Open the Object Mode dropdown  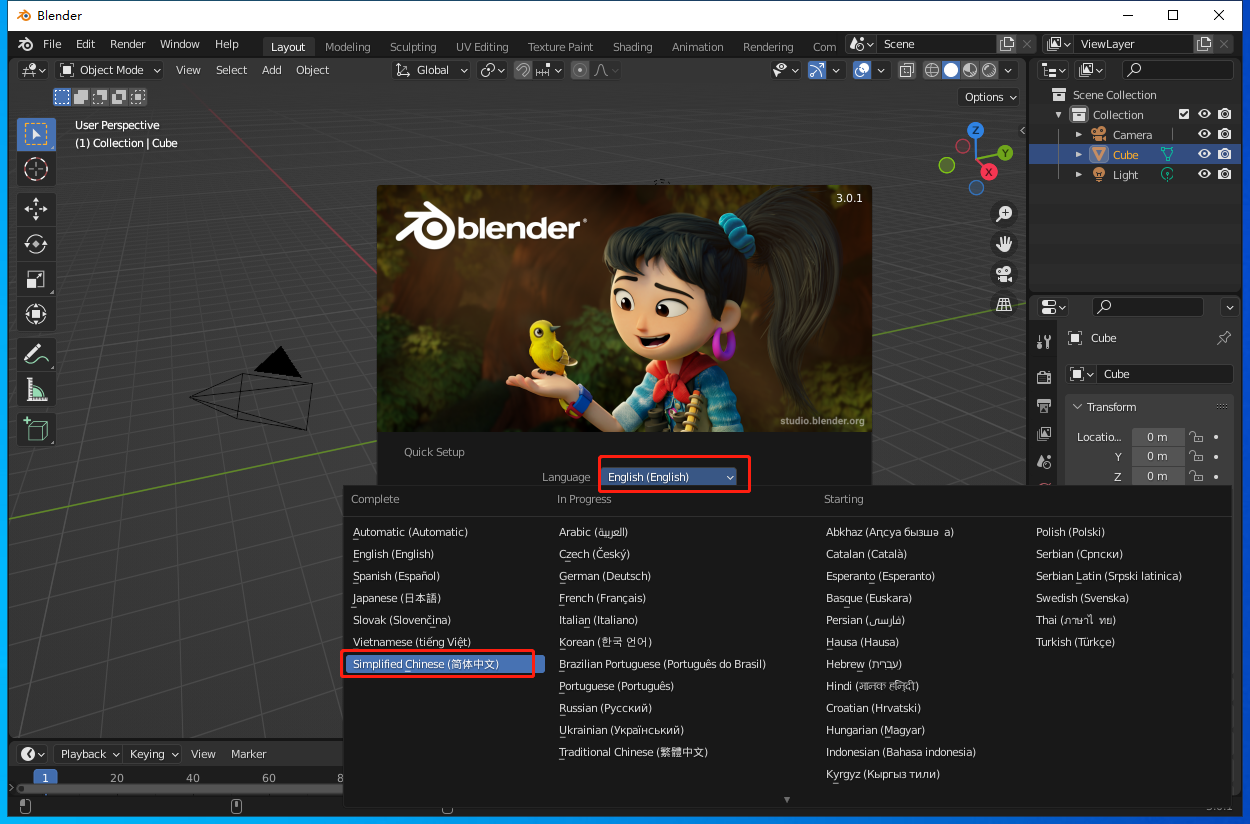pyautogui.click(x=110, y=70)
